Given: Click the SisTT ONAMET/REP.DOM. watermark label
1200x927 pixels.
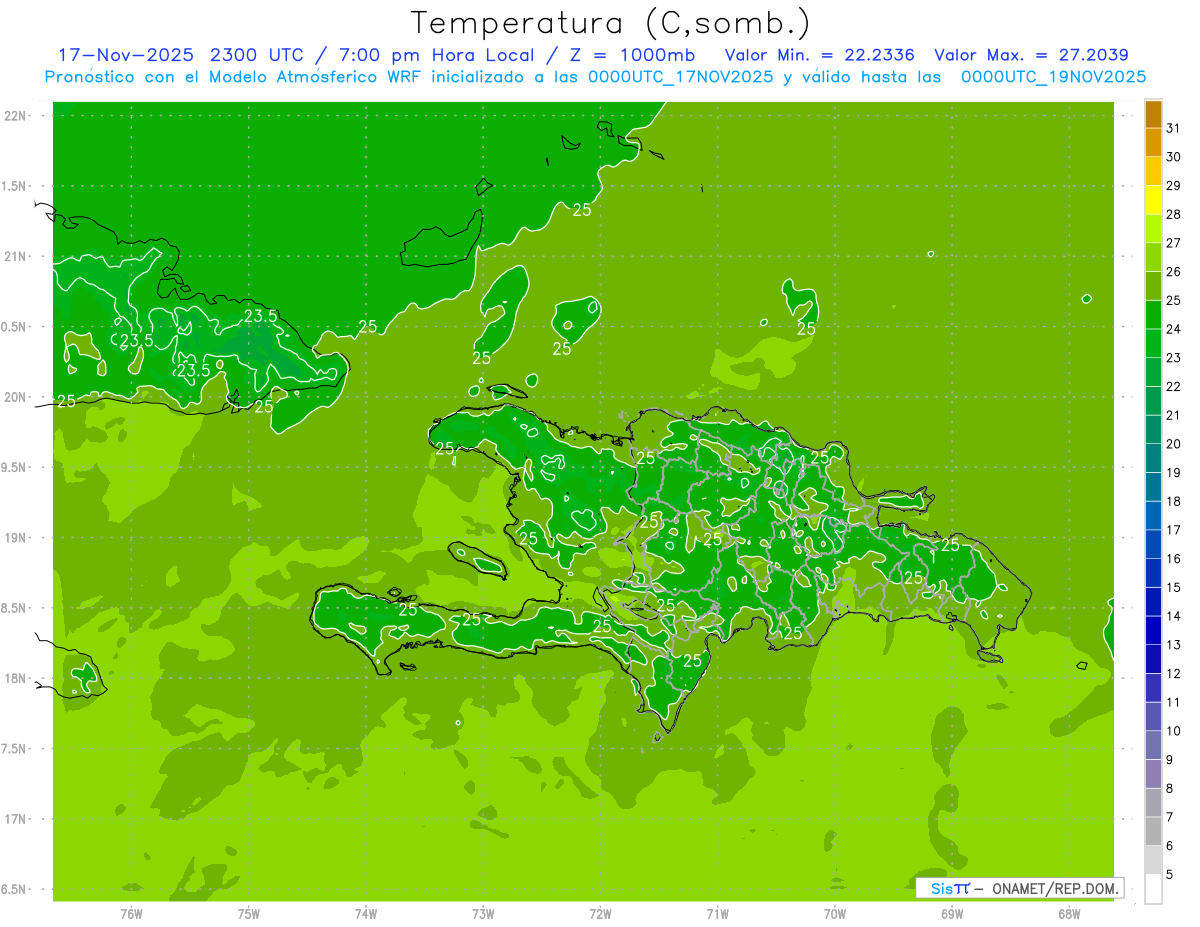Looking at the screenshot, I should [x=1020, y=888].
